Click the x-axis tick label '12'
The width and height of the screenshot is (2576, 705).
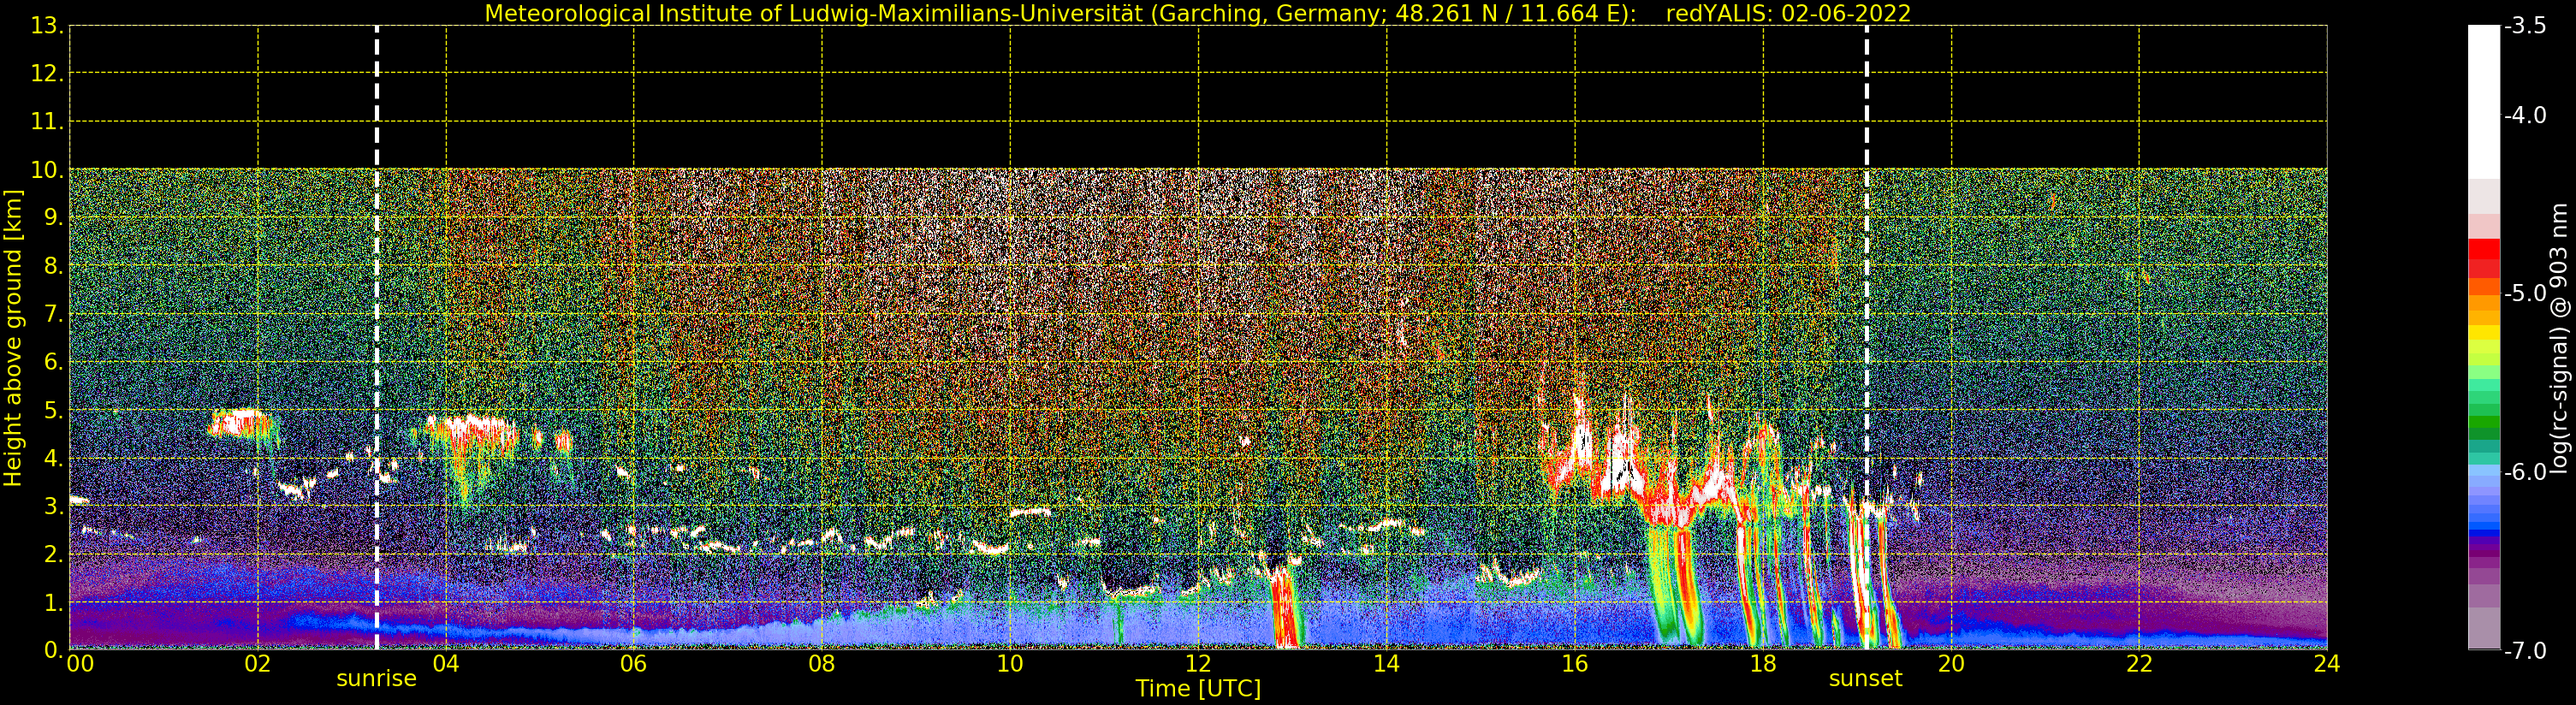pyautogui.click(x=1198, y=664)
